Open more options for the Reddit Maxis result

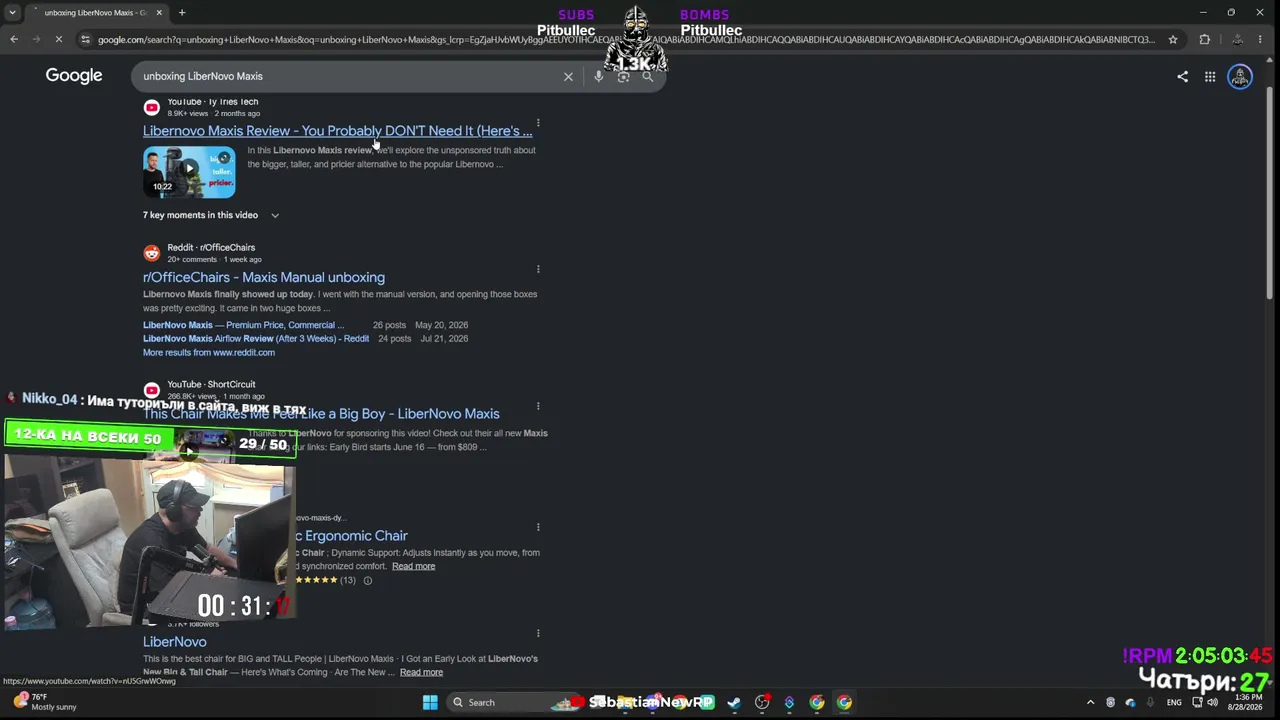click(x=538, y=269)
